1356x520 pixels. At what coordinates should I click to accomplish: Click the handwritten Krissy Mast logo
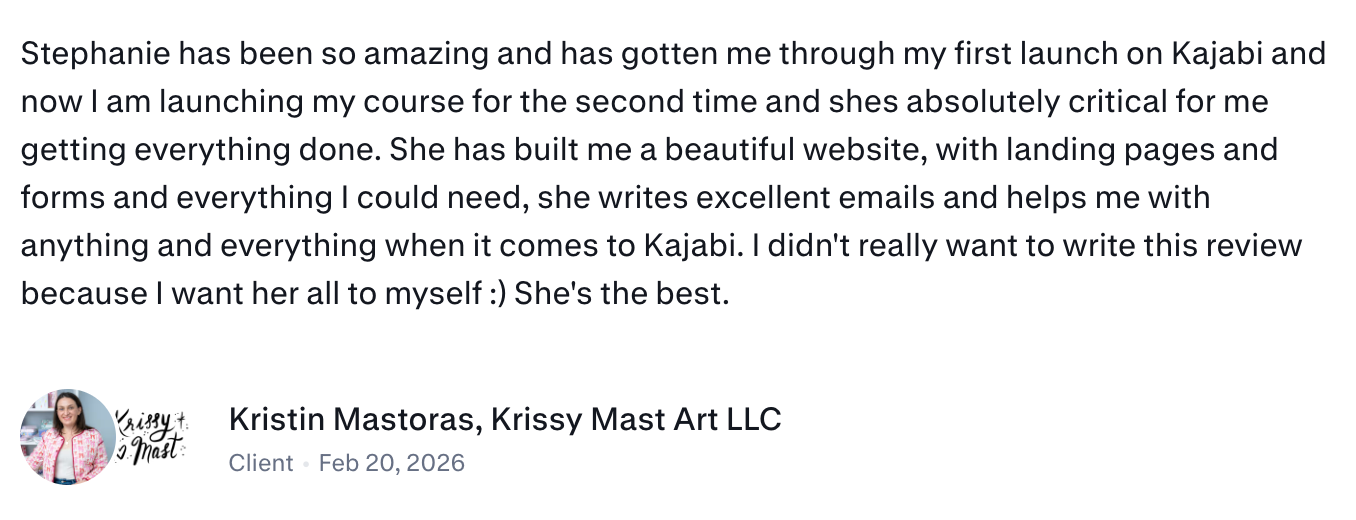(150, 434)
